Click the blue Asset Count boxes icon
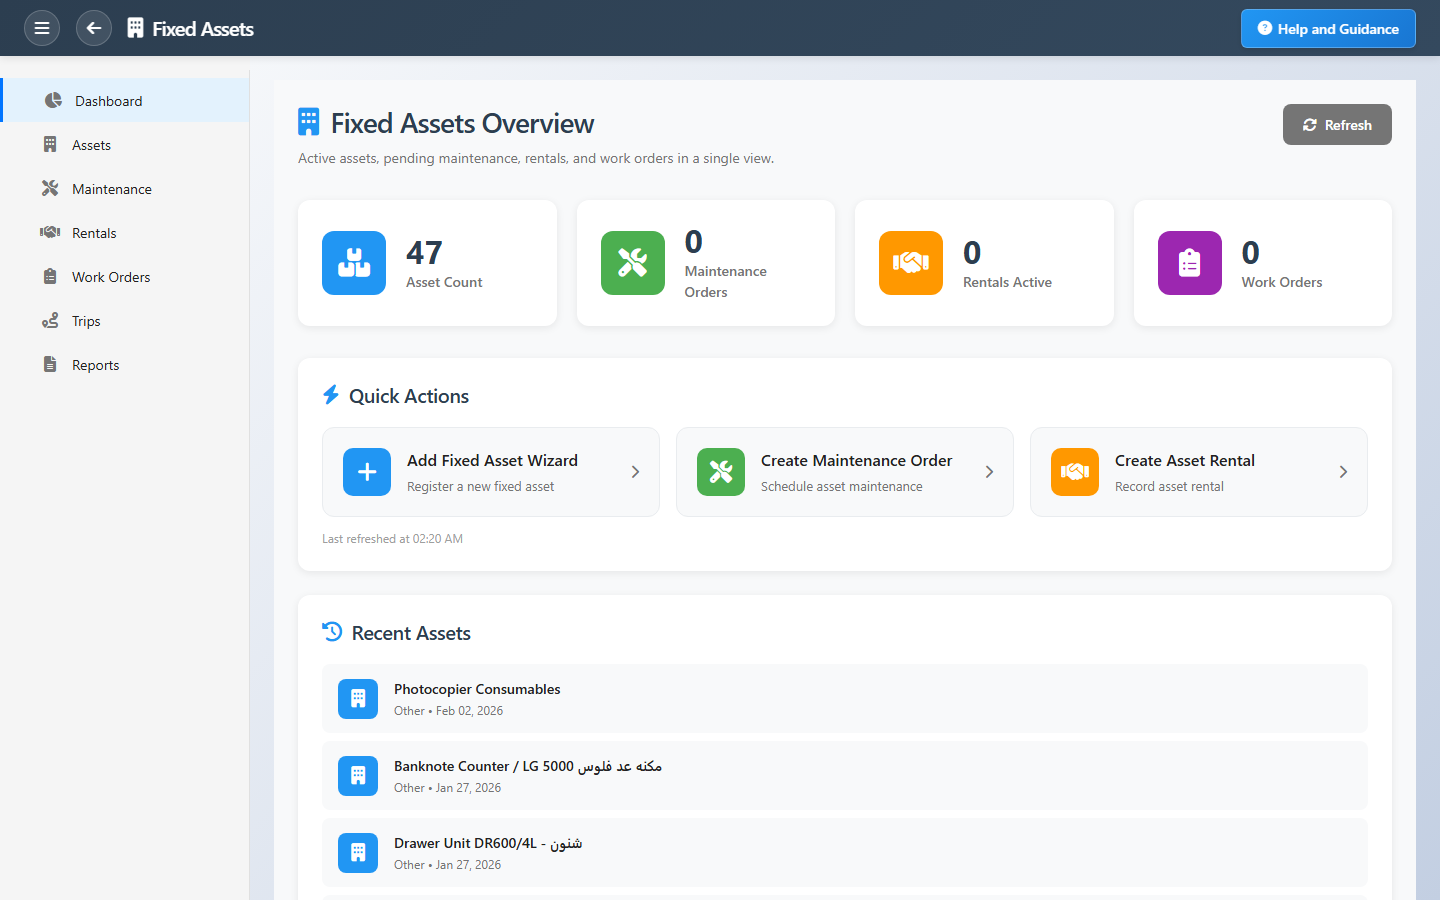The height and width of the screenshot is (900, 1440). click(x=354, y=263)
